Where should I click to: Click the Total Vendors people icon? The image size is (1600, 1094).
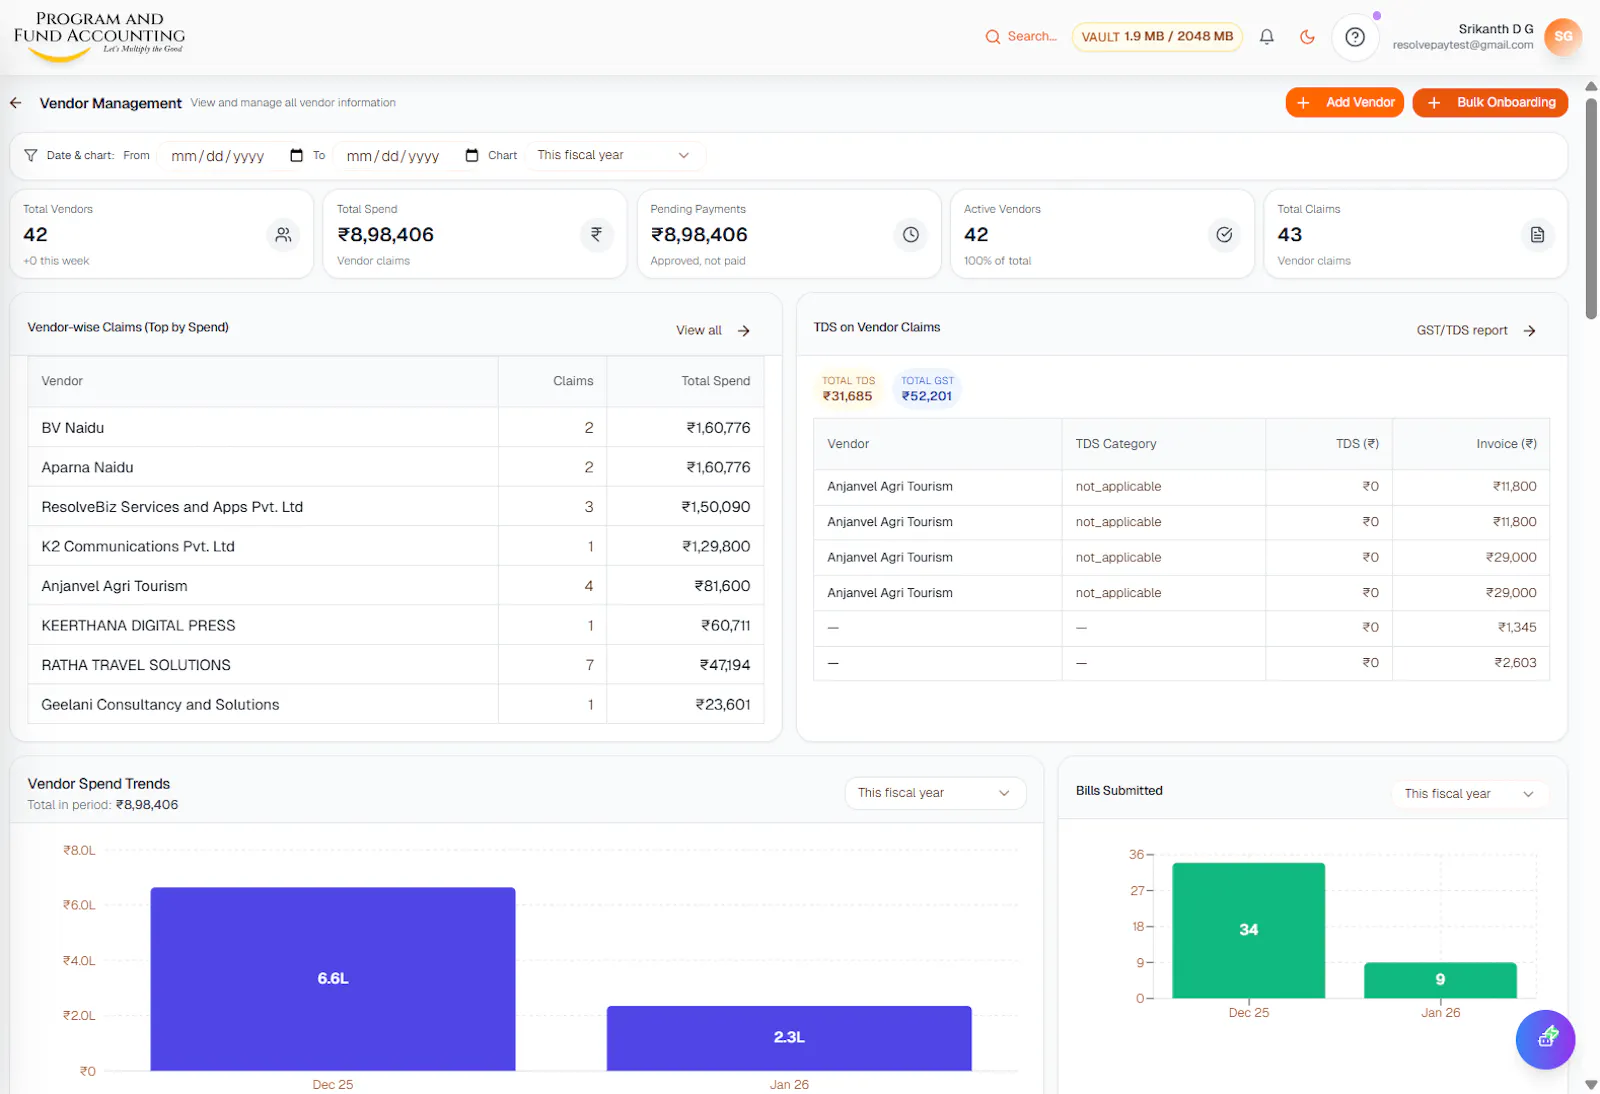click(x=284, y=235)
